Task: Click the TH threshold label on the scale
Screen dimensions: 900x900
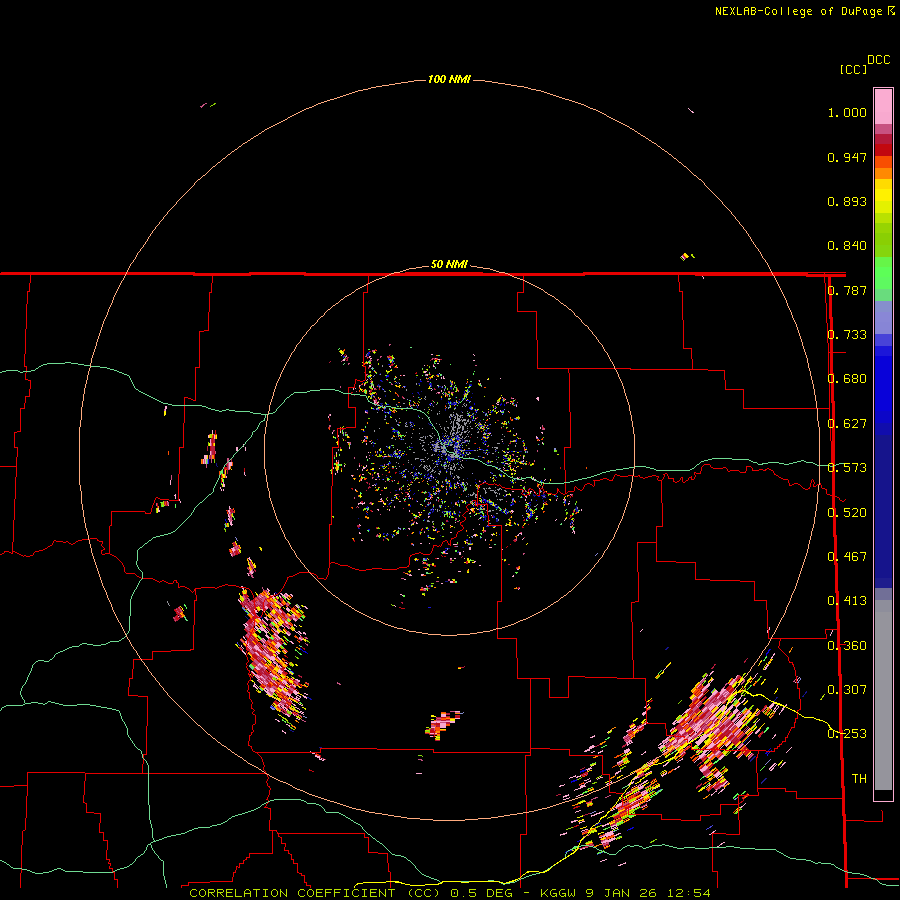Action: (x=859, y=779)
